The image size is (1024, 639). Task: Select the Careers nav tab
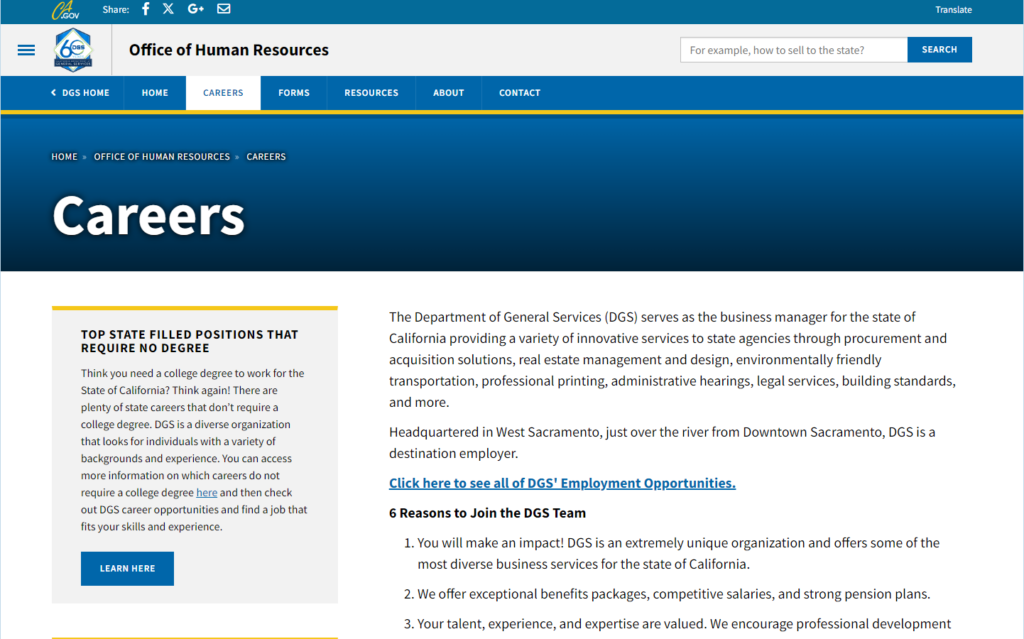coord(223,93)
